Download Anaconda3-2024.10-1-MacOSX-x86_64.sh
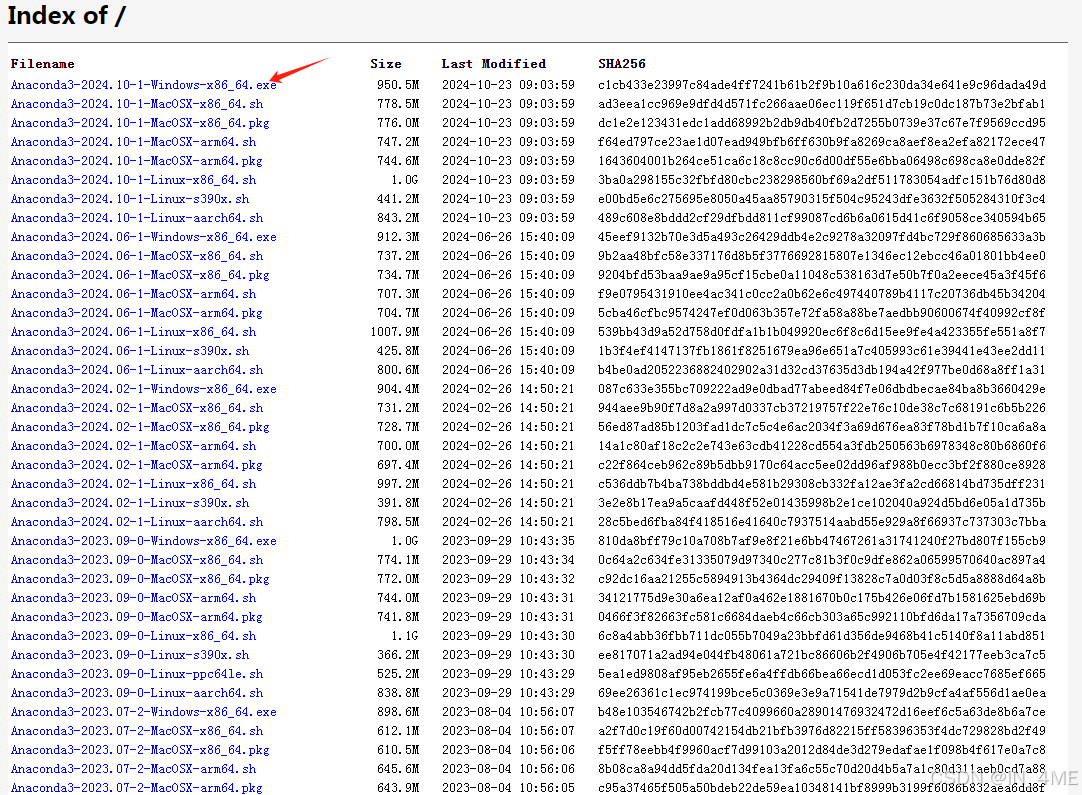 tap(137, 104)
